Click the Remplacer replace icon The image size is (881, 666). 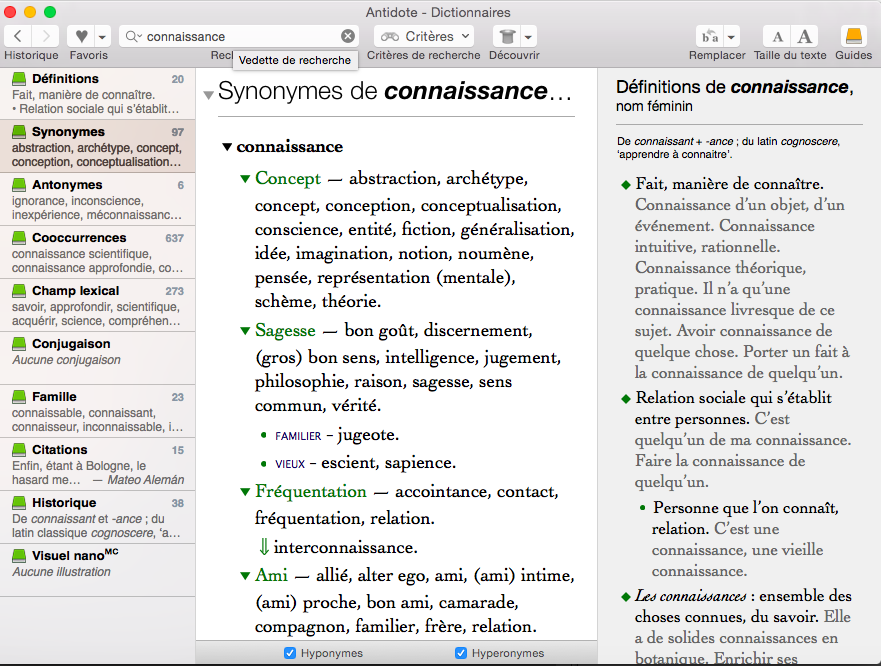710,37
